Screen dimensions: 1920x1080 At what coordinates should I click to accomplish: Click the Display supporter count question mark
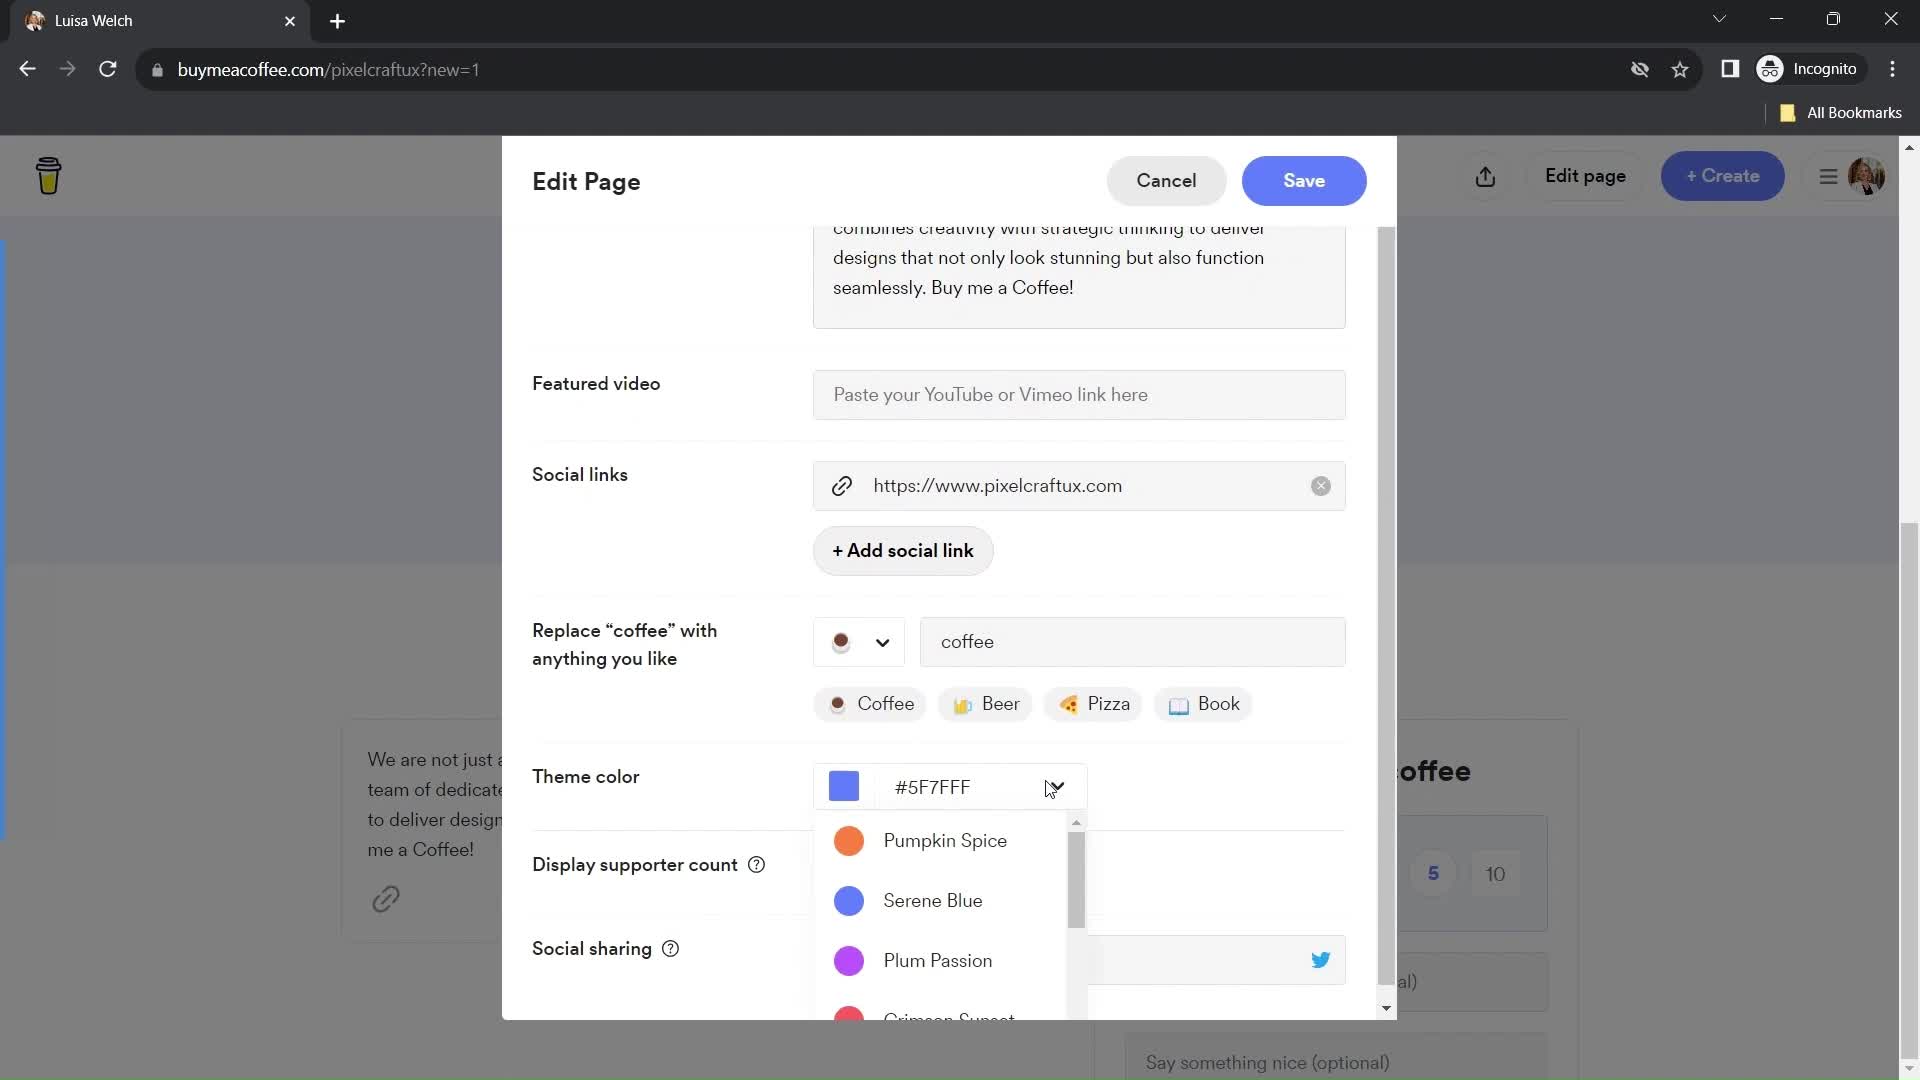point(757,865)
